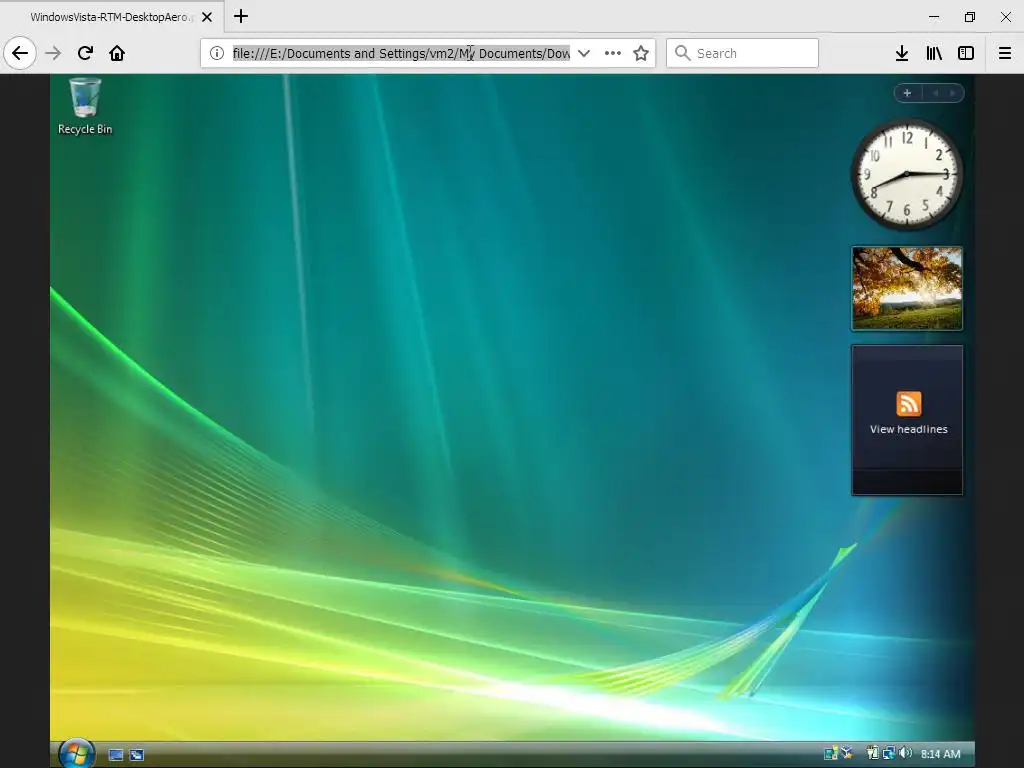The height and width of the screenshot is (768, 1024).
Task: Click the magnifier icon in the Search box
Action: point(682,53)
